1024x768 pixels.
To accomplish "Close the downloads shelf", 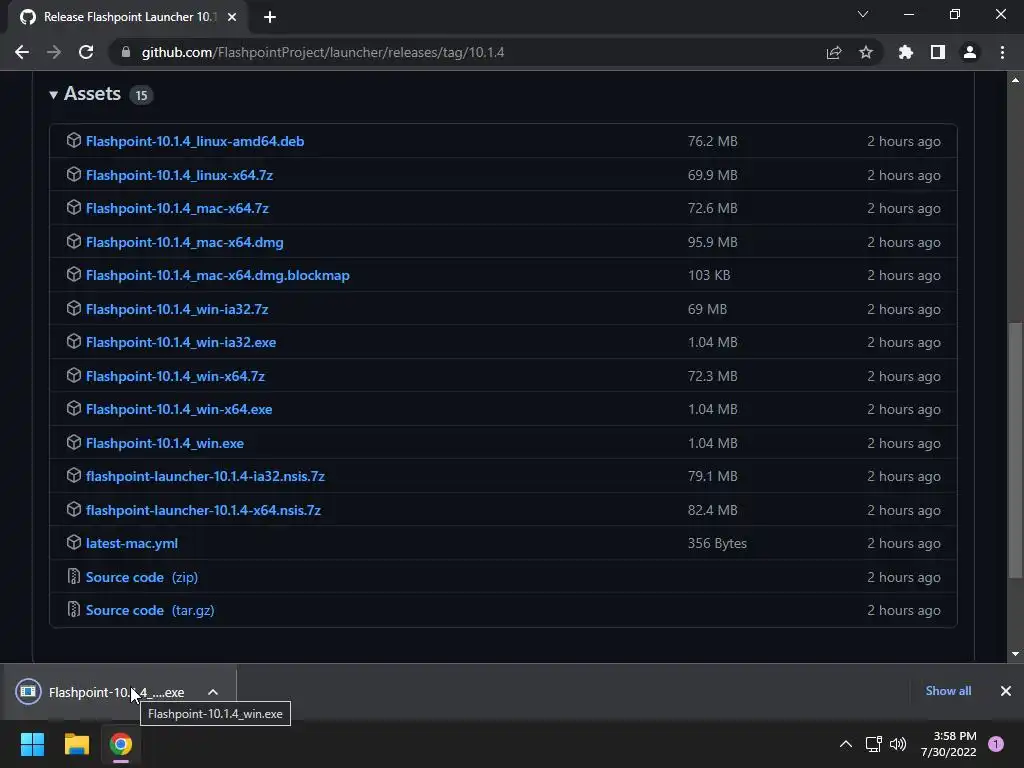I will point(1006,691).
